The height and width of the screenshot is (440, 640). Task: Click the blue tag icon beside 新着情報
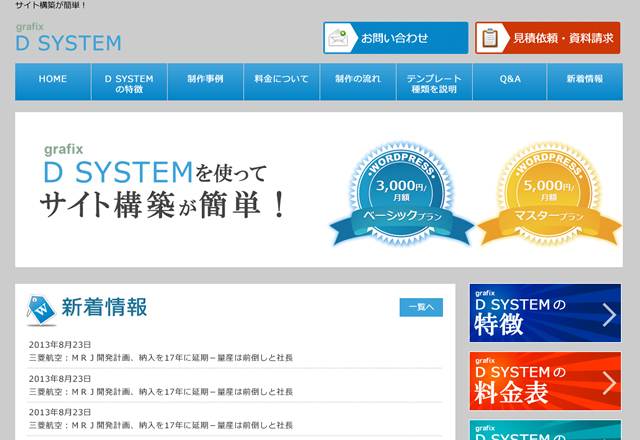tap(41, 310)
